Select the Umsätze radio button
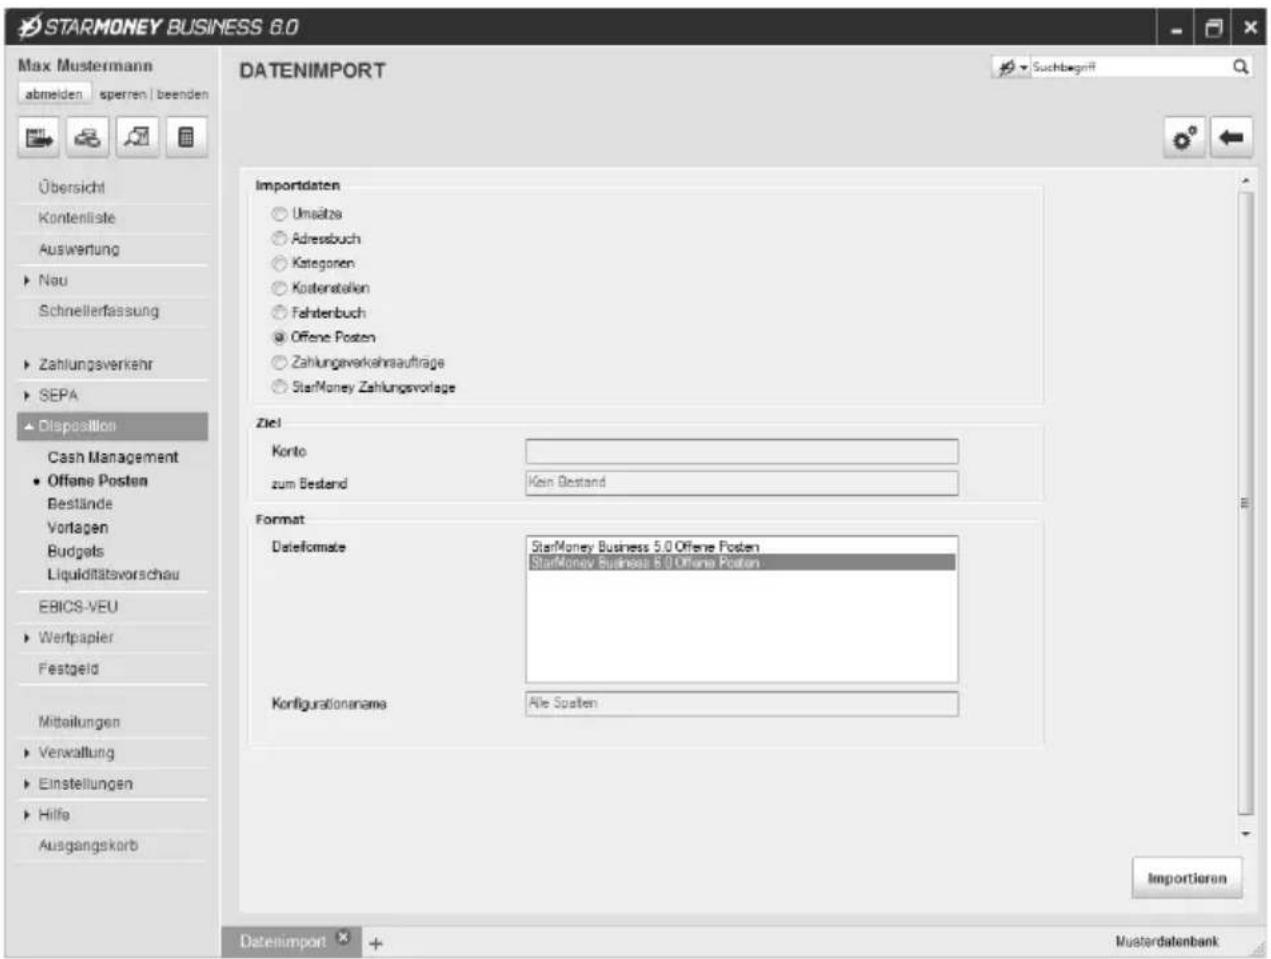The image size is (1271, 959). [x=279, y=214]
